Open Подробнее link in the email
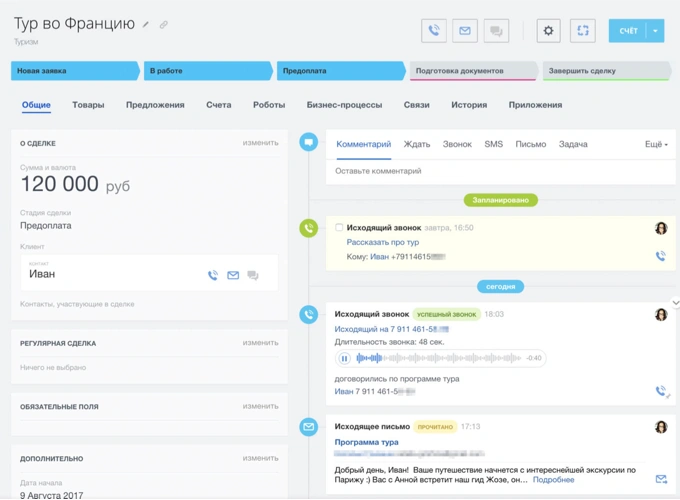Image resolution: width=680 pixels, height=500 pixels. [x=553, y=480]
